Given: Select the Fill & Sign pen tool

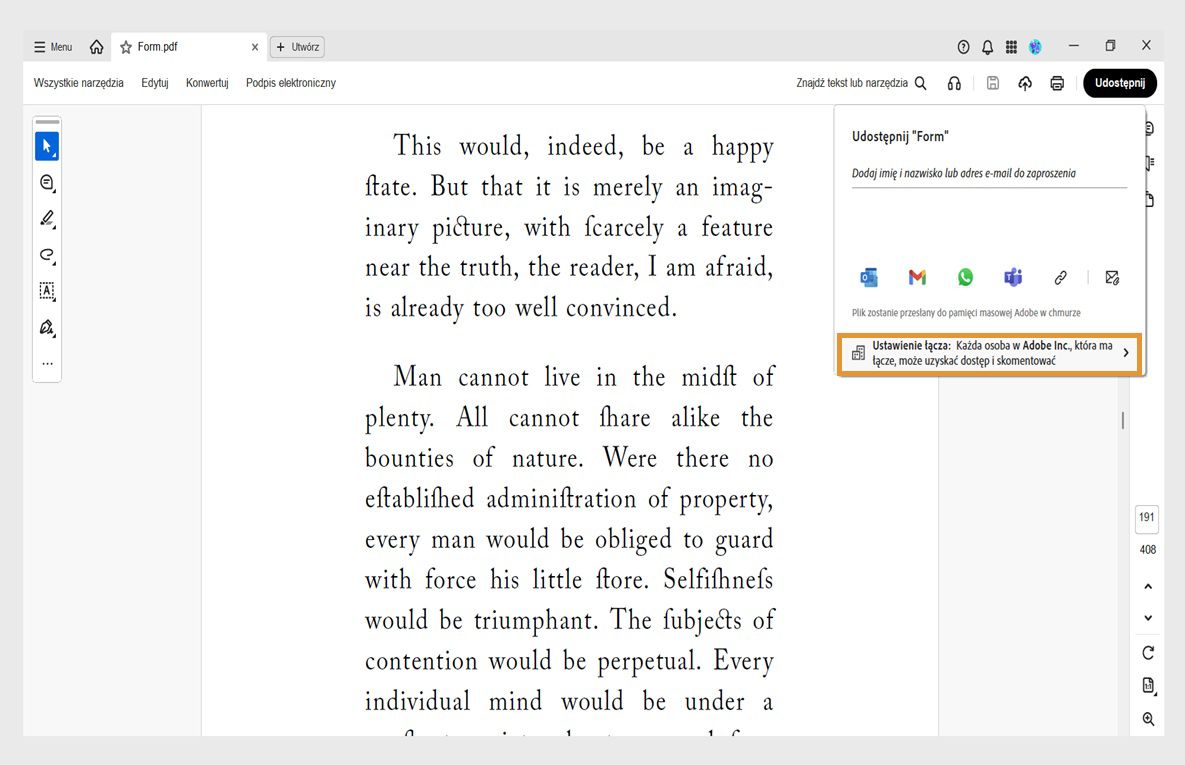Looking at the screenshot, I should (46, 327).
